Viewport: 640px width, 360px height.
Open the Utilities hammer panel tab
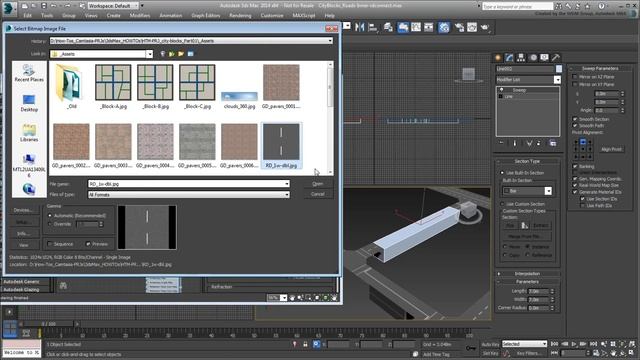tap(556, 58)
